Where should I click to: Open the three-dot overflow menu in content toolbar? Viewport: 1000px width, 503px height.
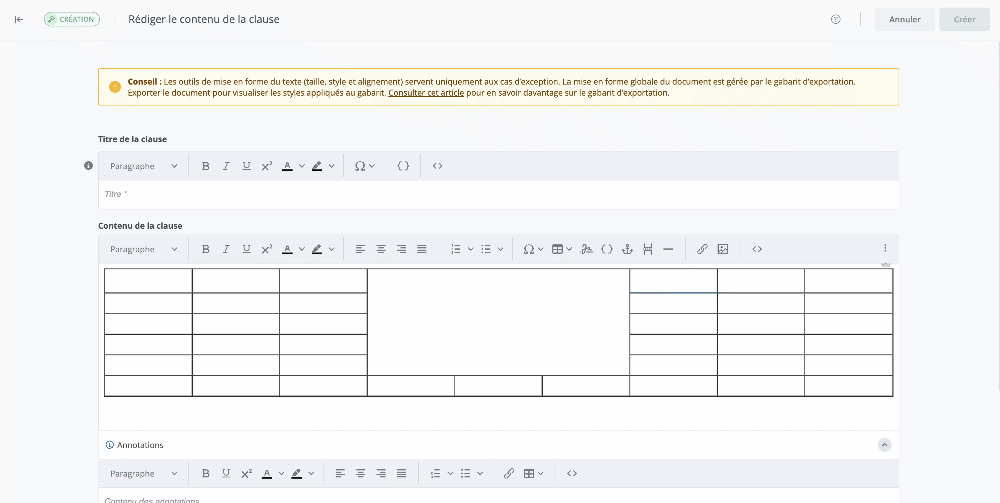click(x=885, y=249)
